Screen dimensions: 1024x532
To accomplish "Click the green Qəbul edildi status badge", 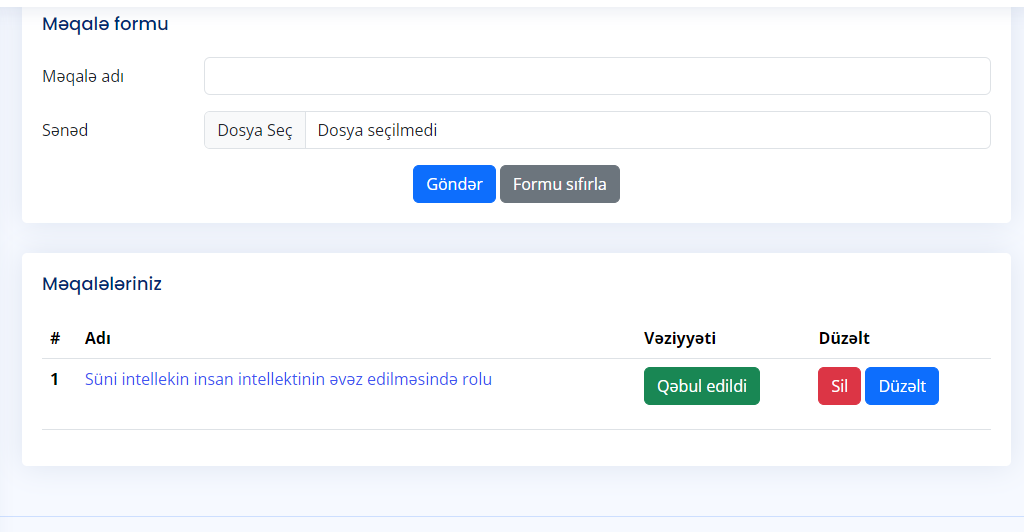I will [701, 386].
